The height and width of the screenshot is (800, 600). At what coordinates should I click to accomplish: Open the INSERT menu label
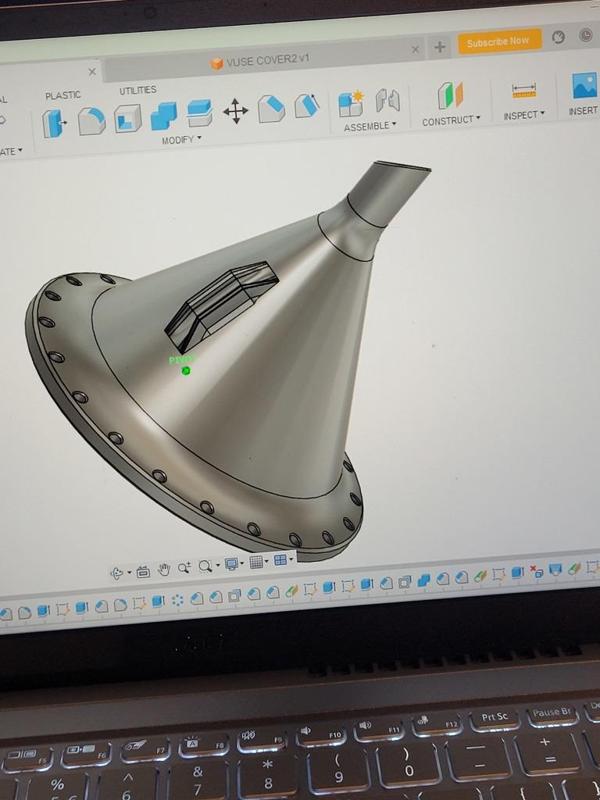(x=583, y=111)
